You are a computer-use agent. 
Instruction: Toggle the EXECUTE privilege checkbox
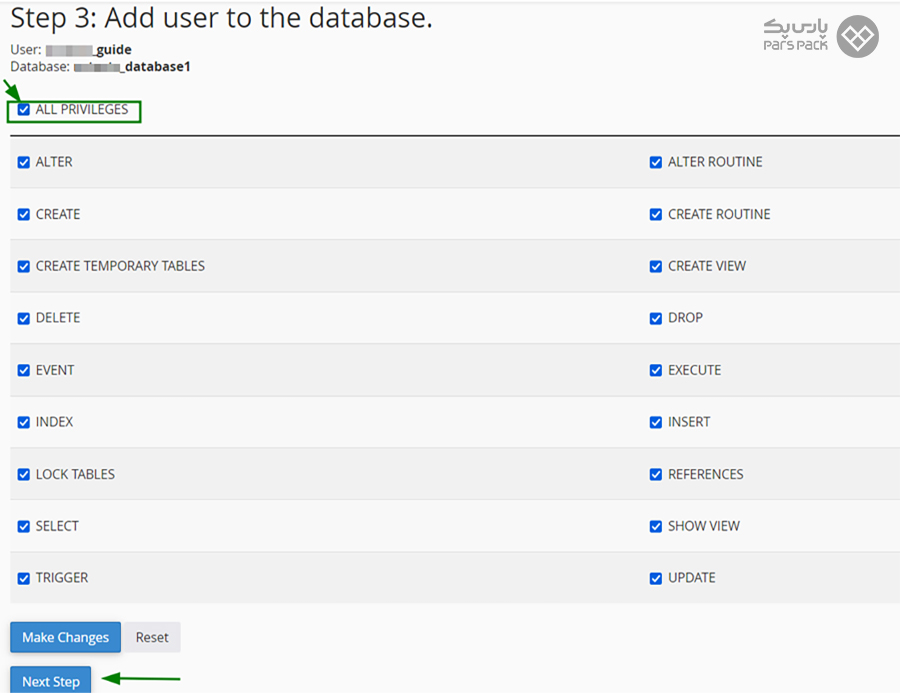pyautogui.click(x=655, y=370)
